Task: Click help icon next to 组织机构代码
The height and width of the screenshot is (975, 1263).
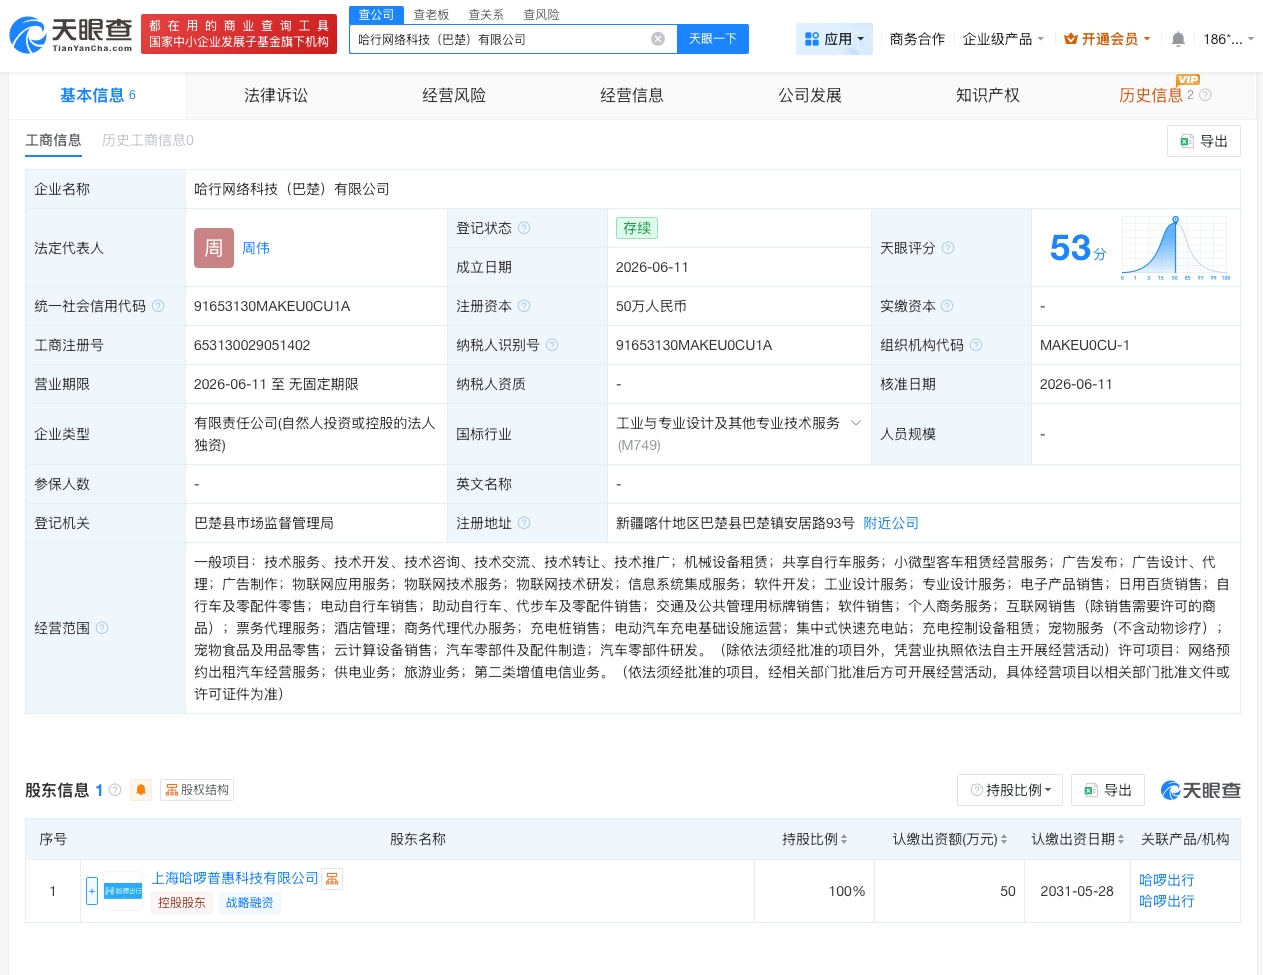Action: coord(976,345)
